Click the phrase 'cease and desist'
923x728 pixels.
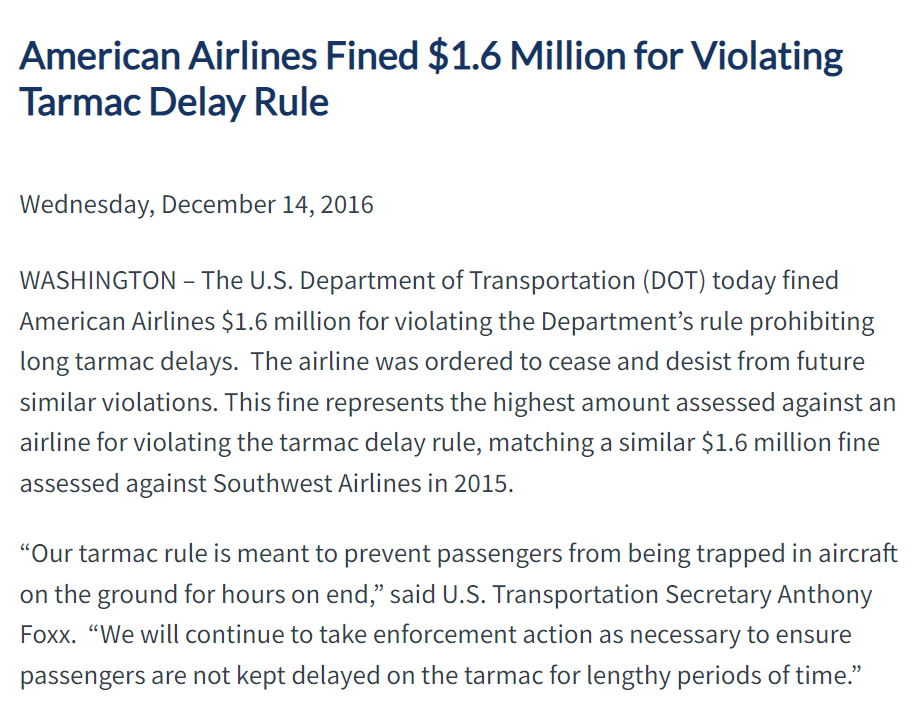click(x=529, y=361)
